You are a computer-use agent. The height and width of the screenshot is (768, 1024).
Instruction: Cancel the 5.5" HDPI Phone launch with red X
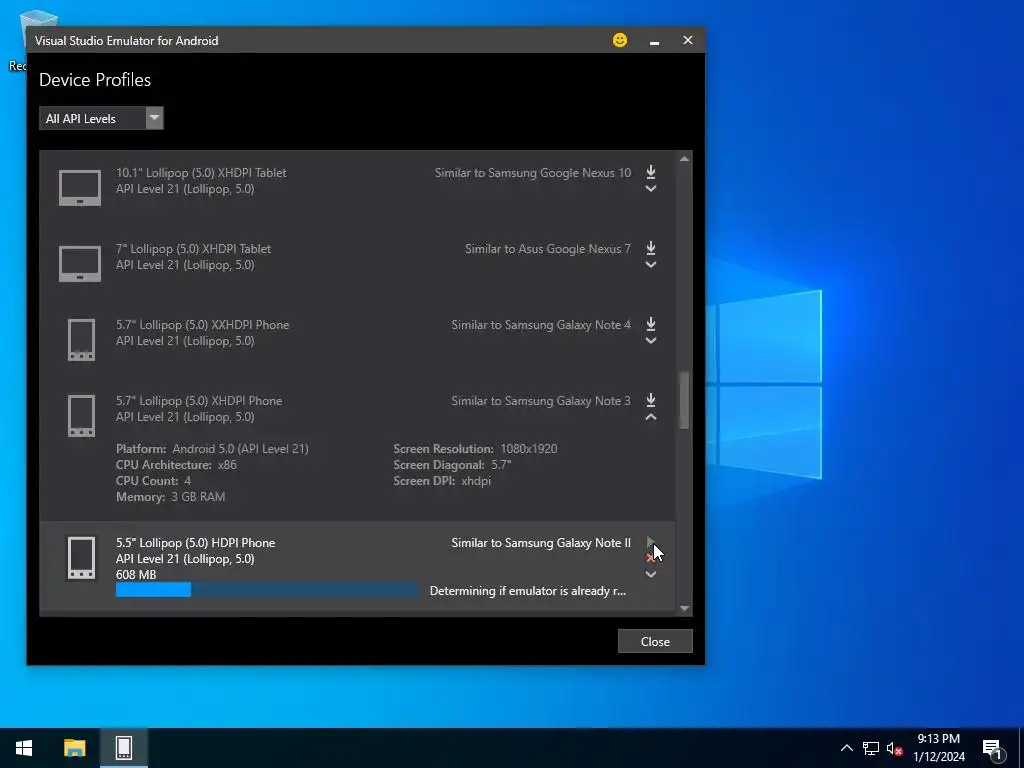[x=650, y=558]
